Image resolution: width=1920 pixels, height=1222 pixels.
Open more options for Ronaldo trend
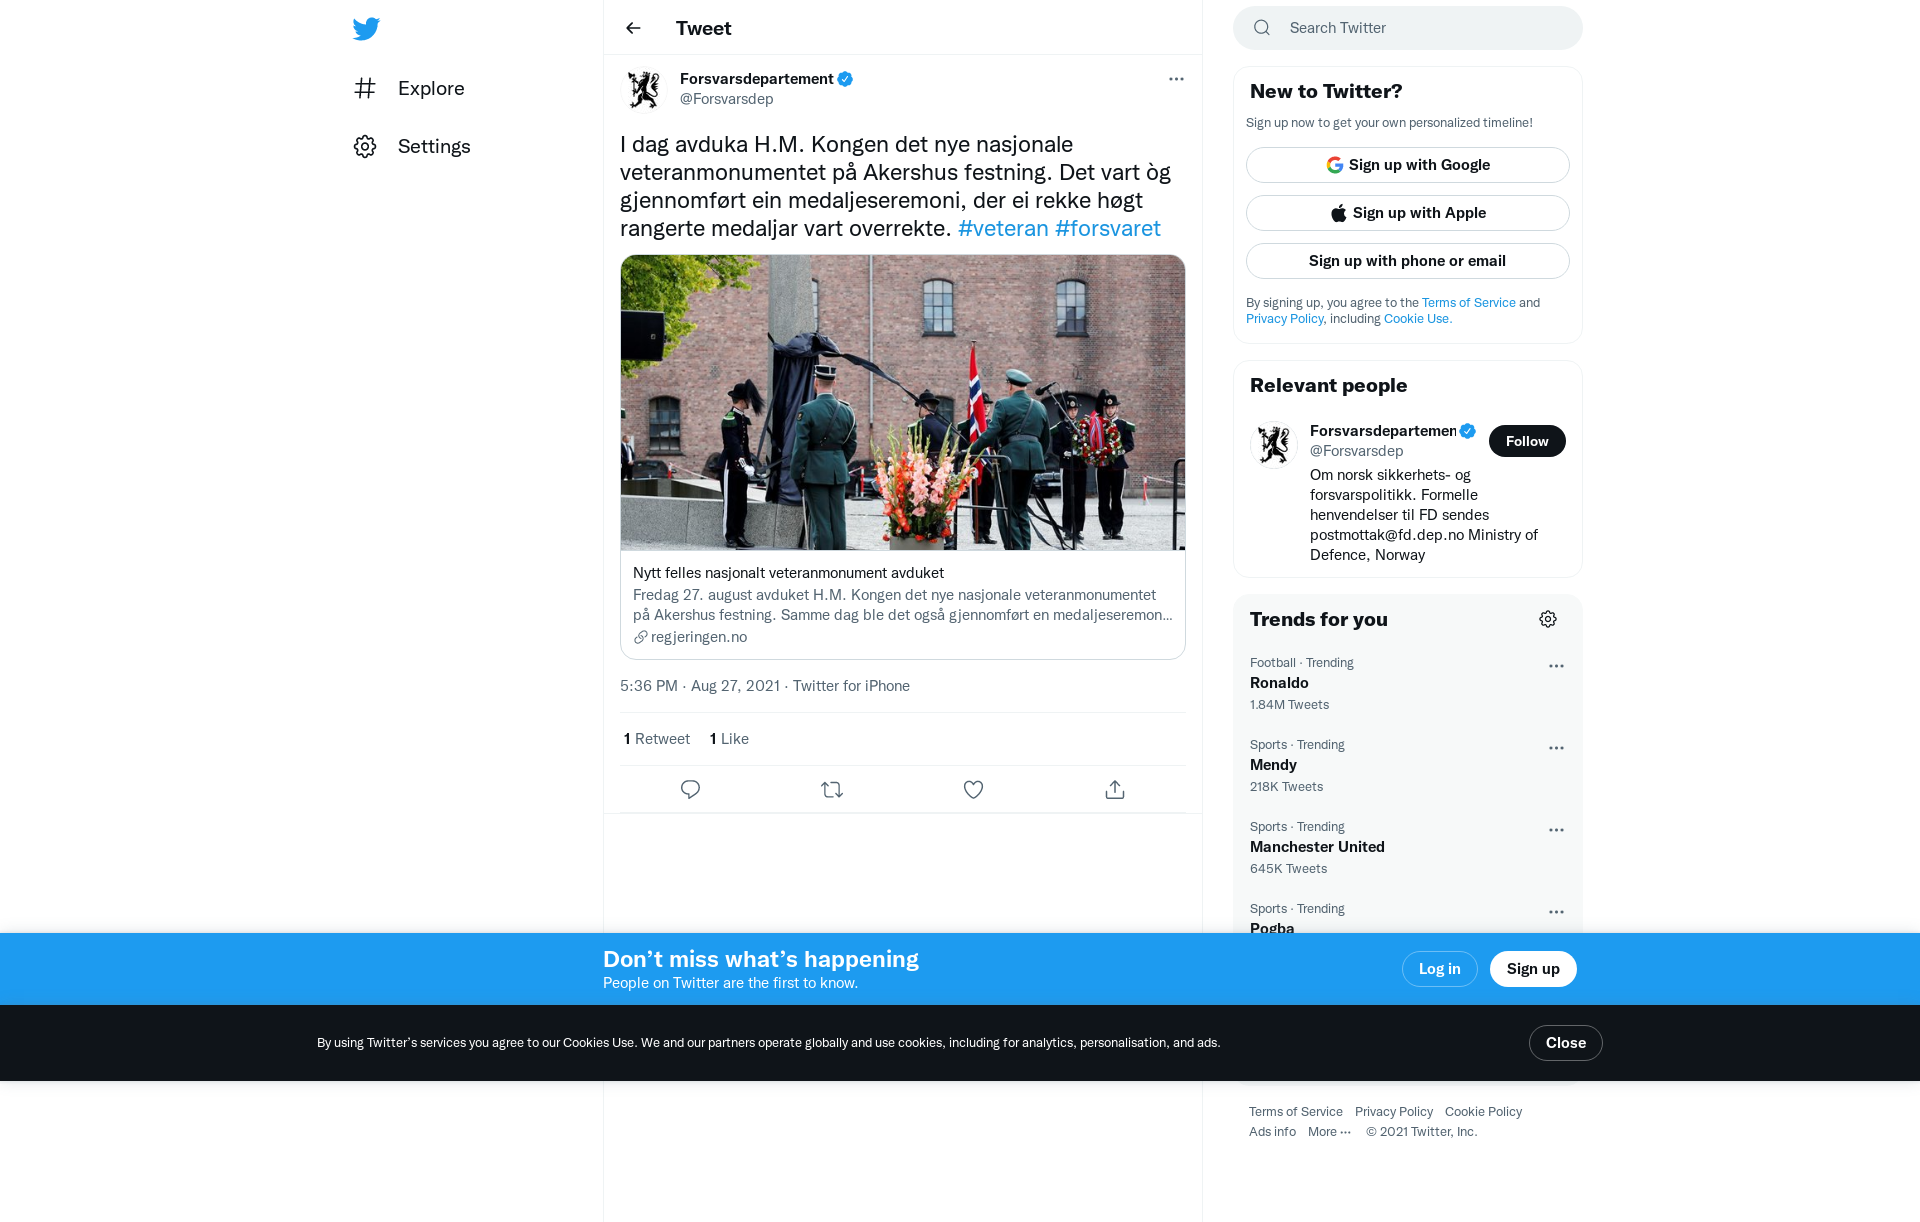pos(1556,666)
